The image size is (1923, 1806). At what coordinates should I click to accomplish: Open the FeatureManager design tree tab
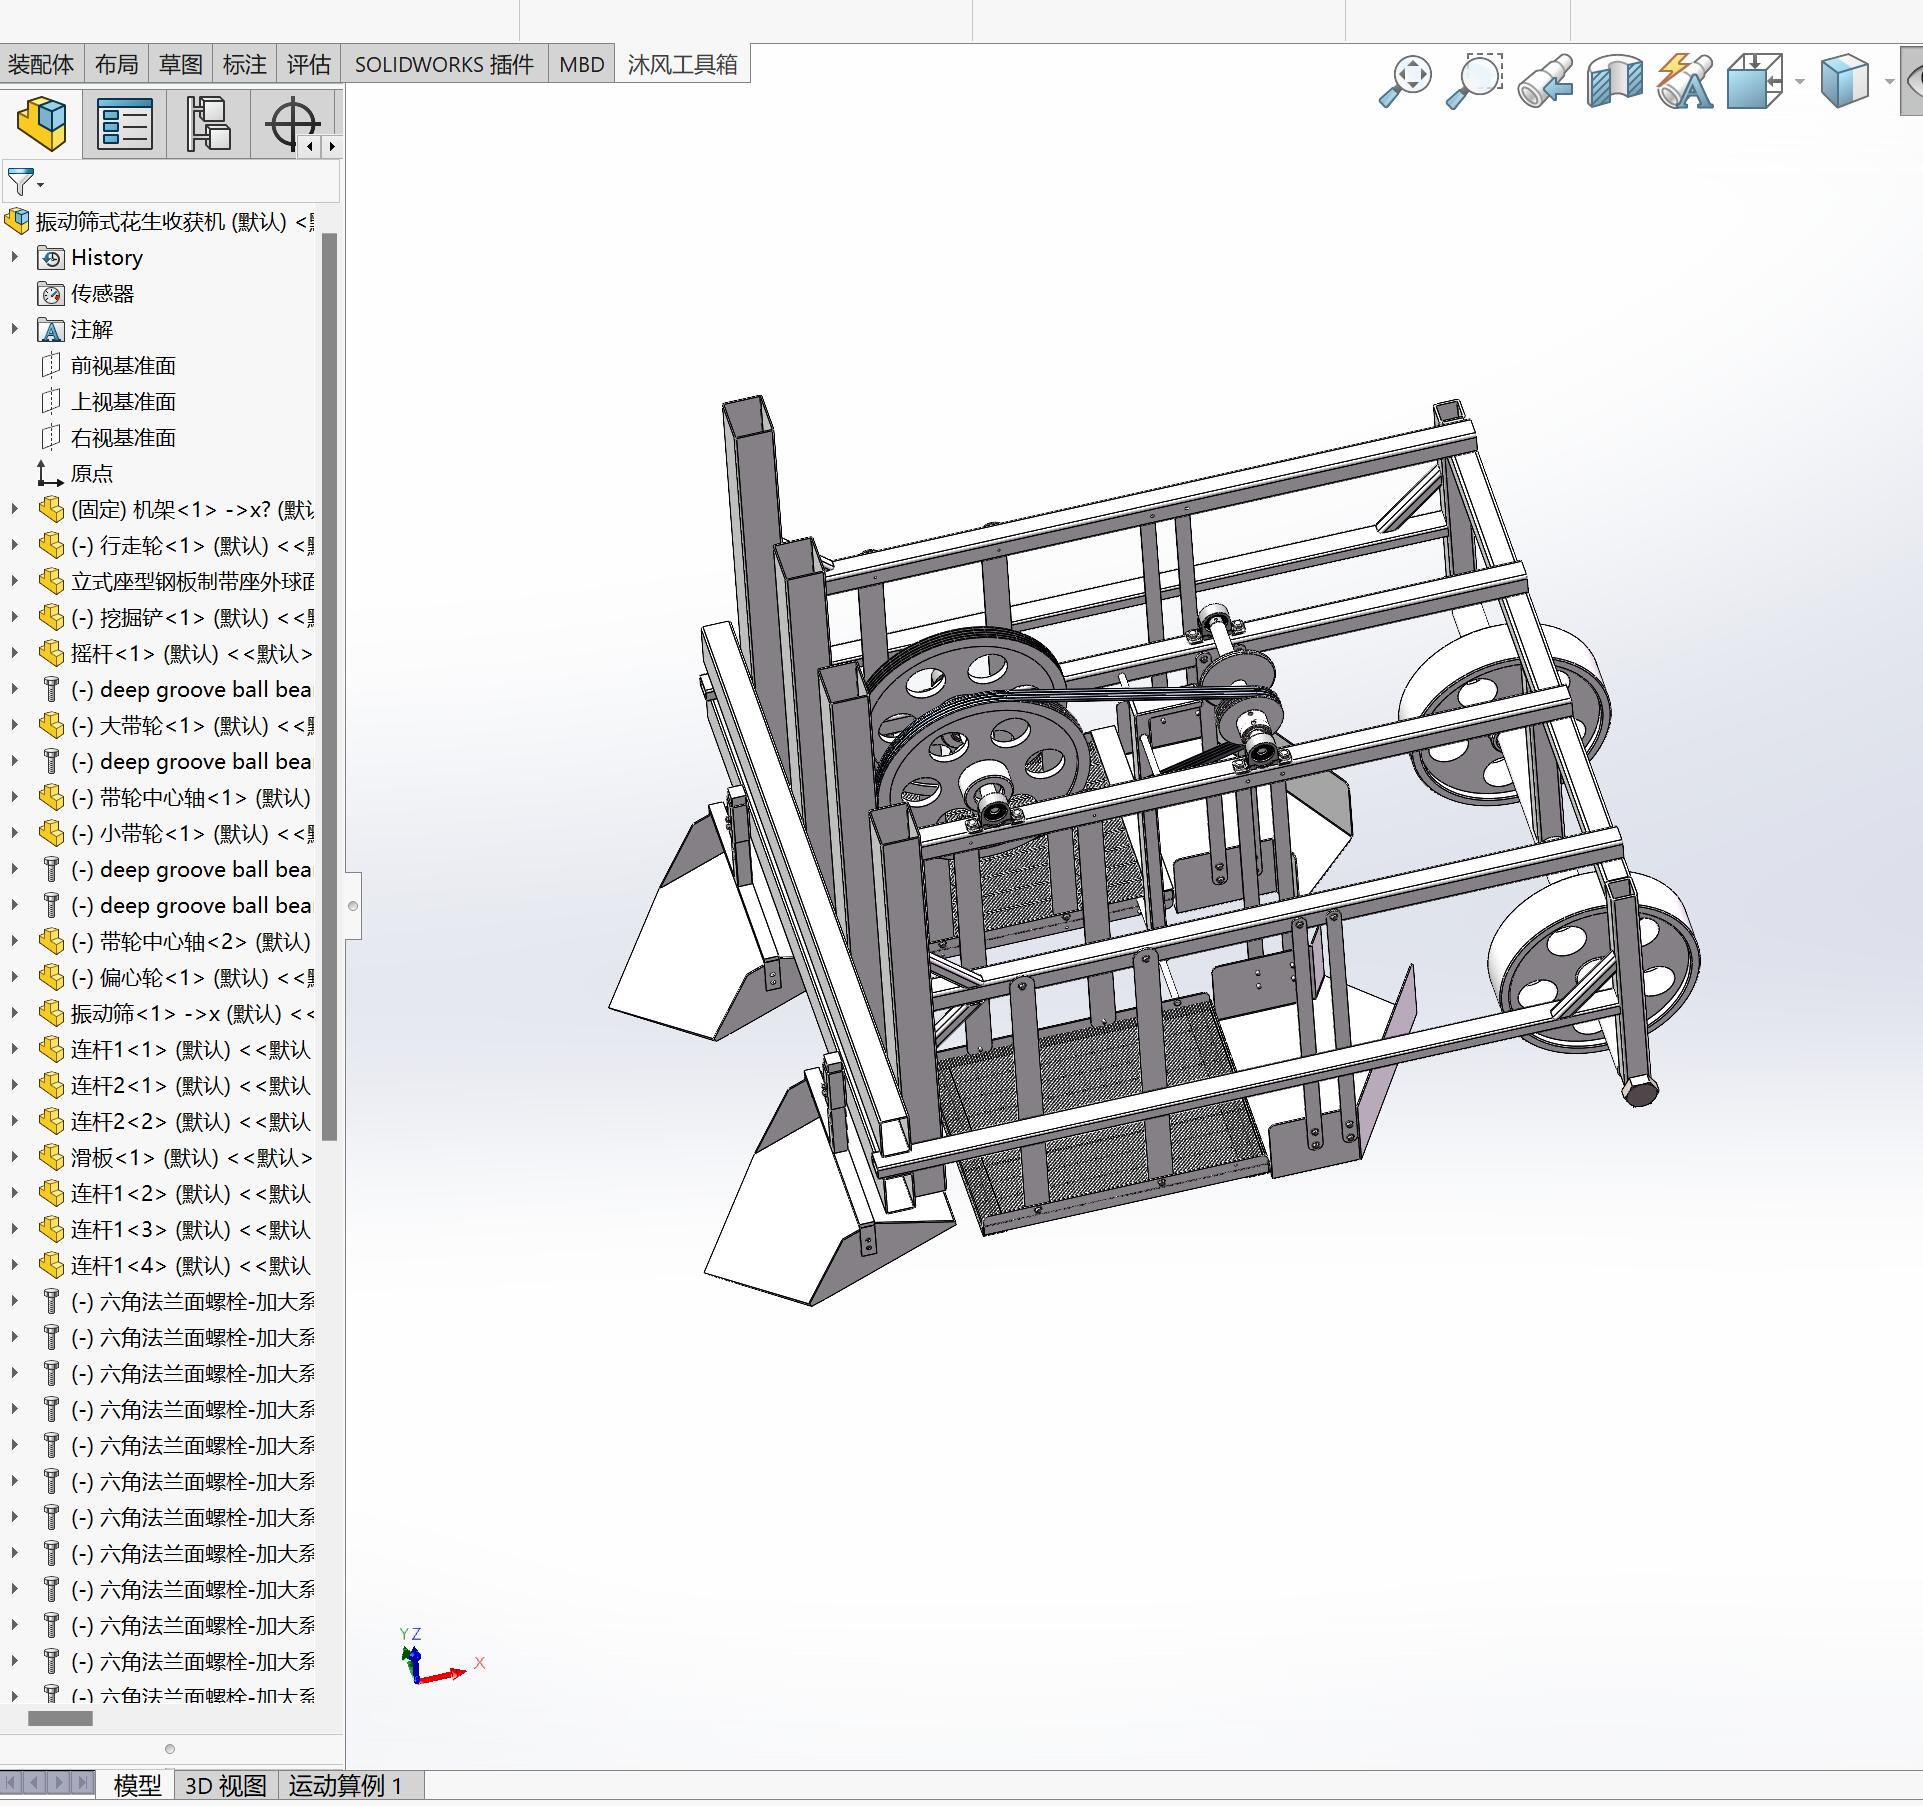tap(42, 124)
